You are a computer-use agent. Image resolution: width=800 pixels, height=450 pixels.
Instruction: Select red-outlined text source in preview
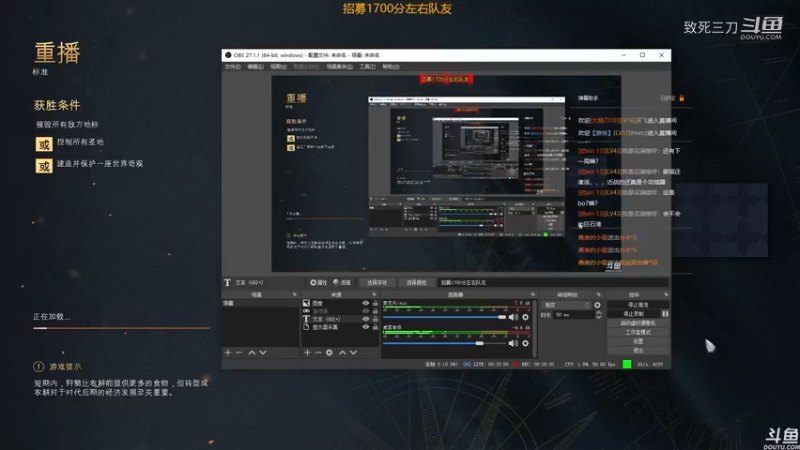(x=446, y=79)
